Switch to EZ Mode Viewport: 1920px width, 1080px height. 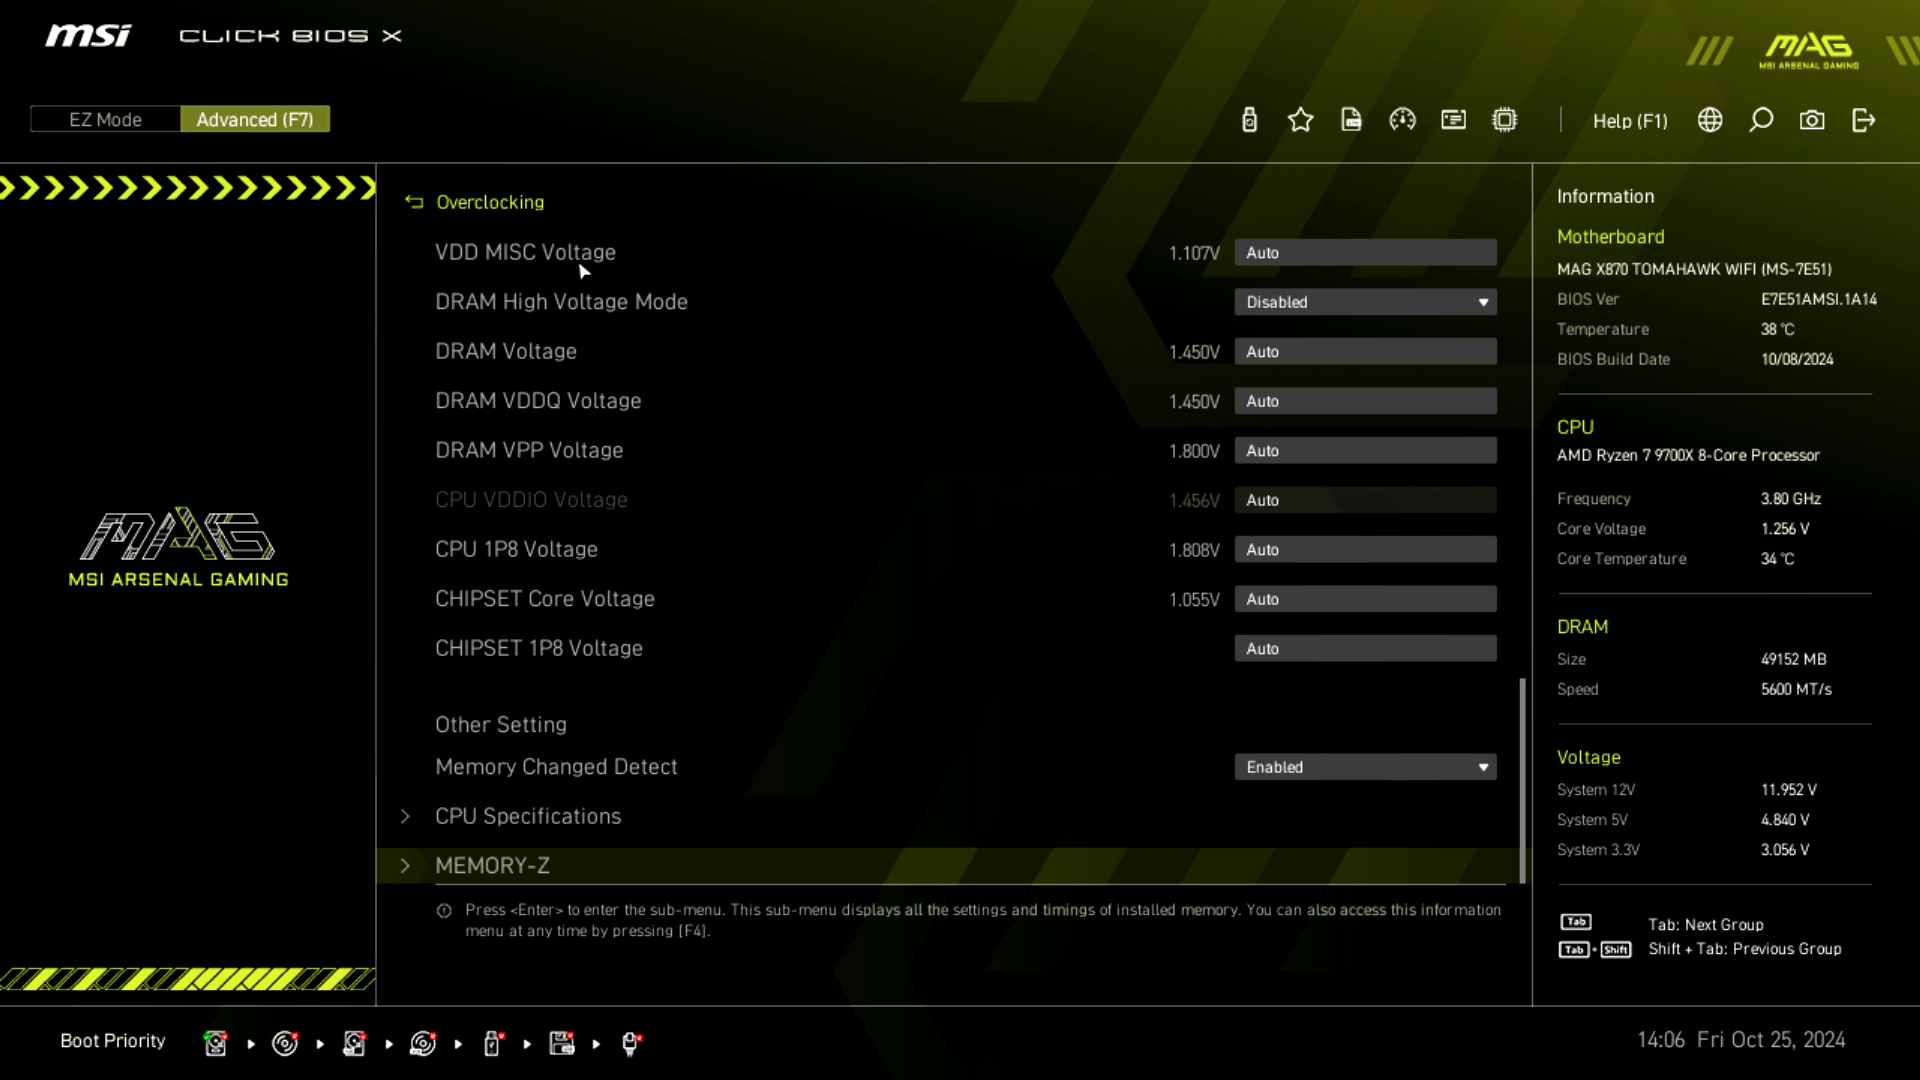(105, 119)
